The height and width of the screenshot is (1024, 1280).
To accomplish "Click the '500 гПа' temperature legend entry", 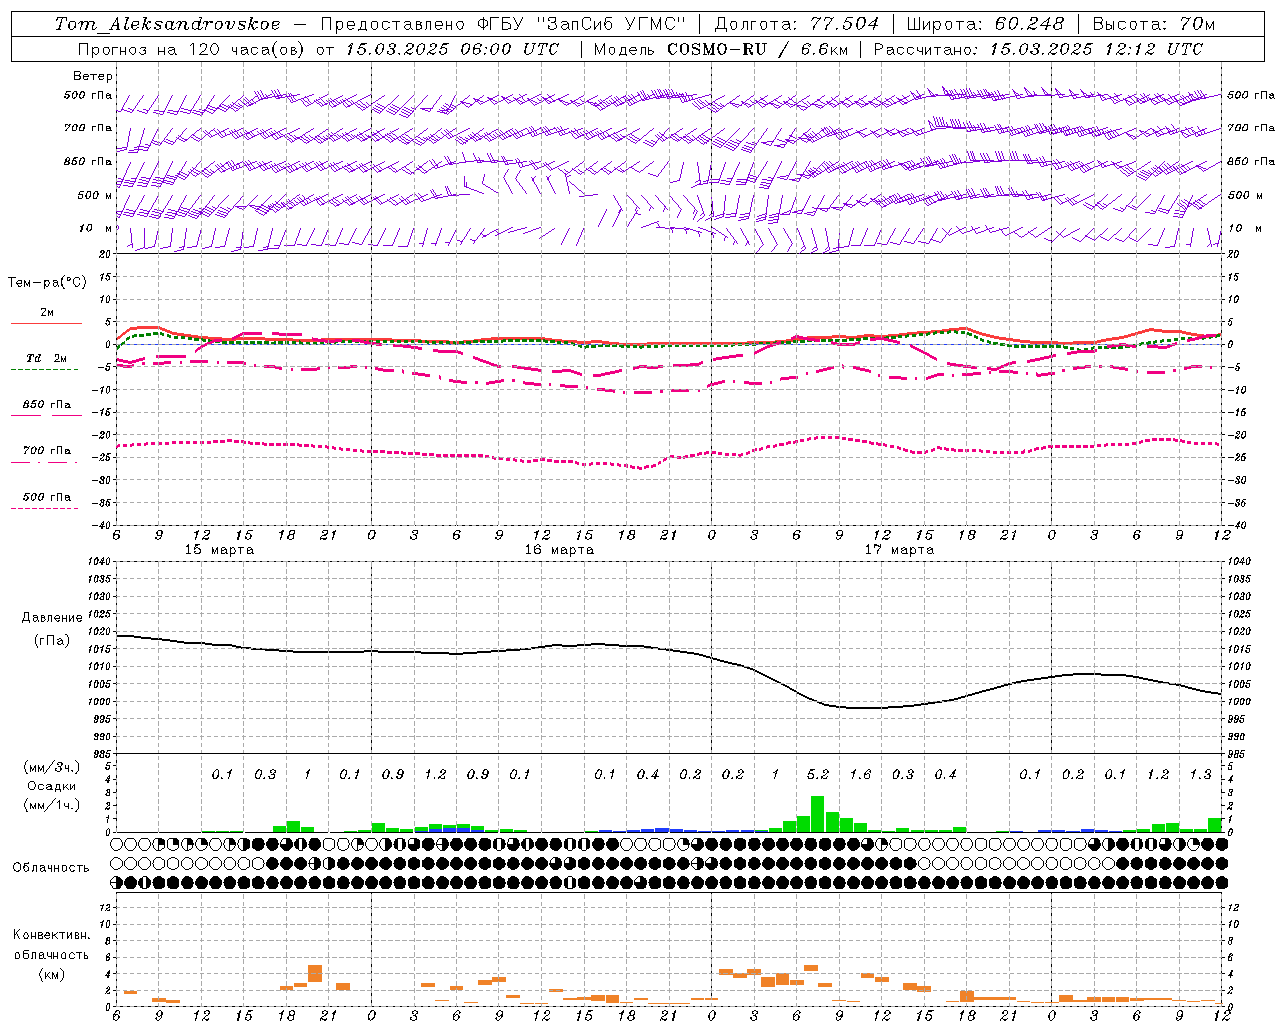I will (x=47, y=497).
